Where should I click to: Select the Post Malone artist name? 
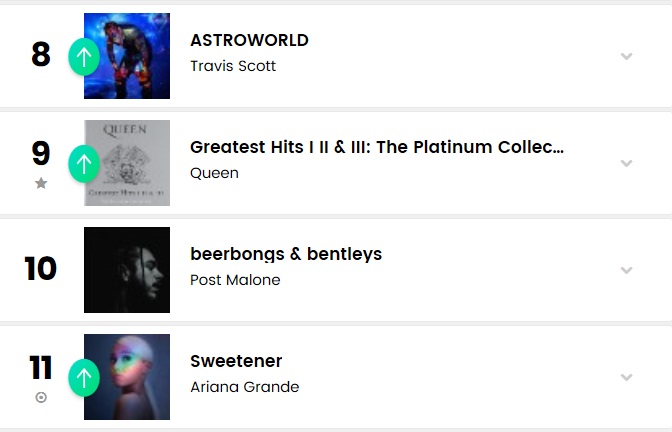click(235, 280)
